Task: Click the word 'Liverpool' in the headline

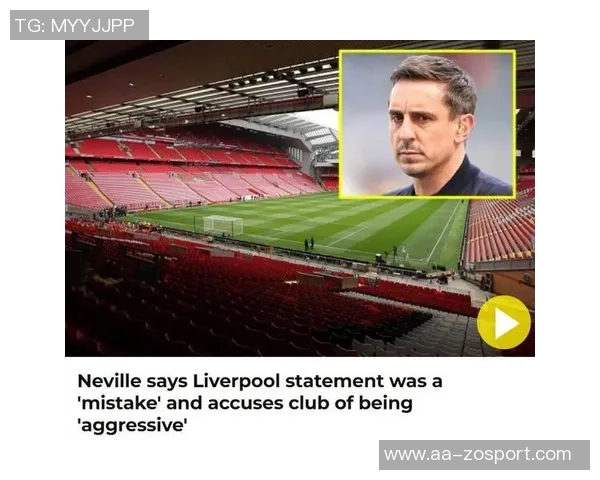Action: (236, 382)
